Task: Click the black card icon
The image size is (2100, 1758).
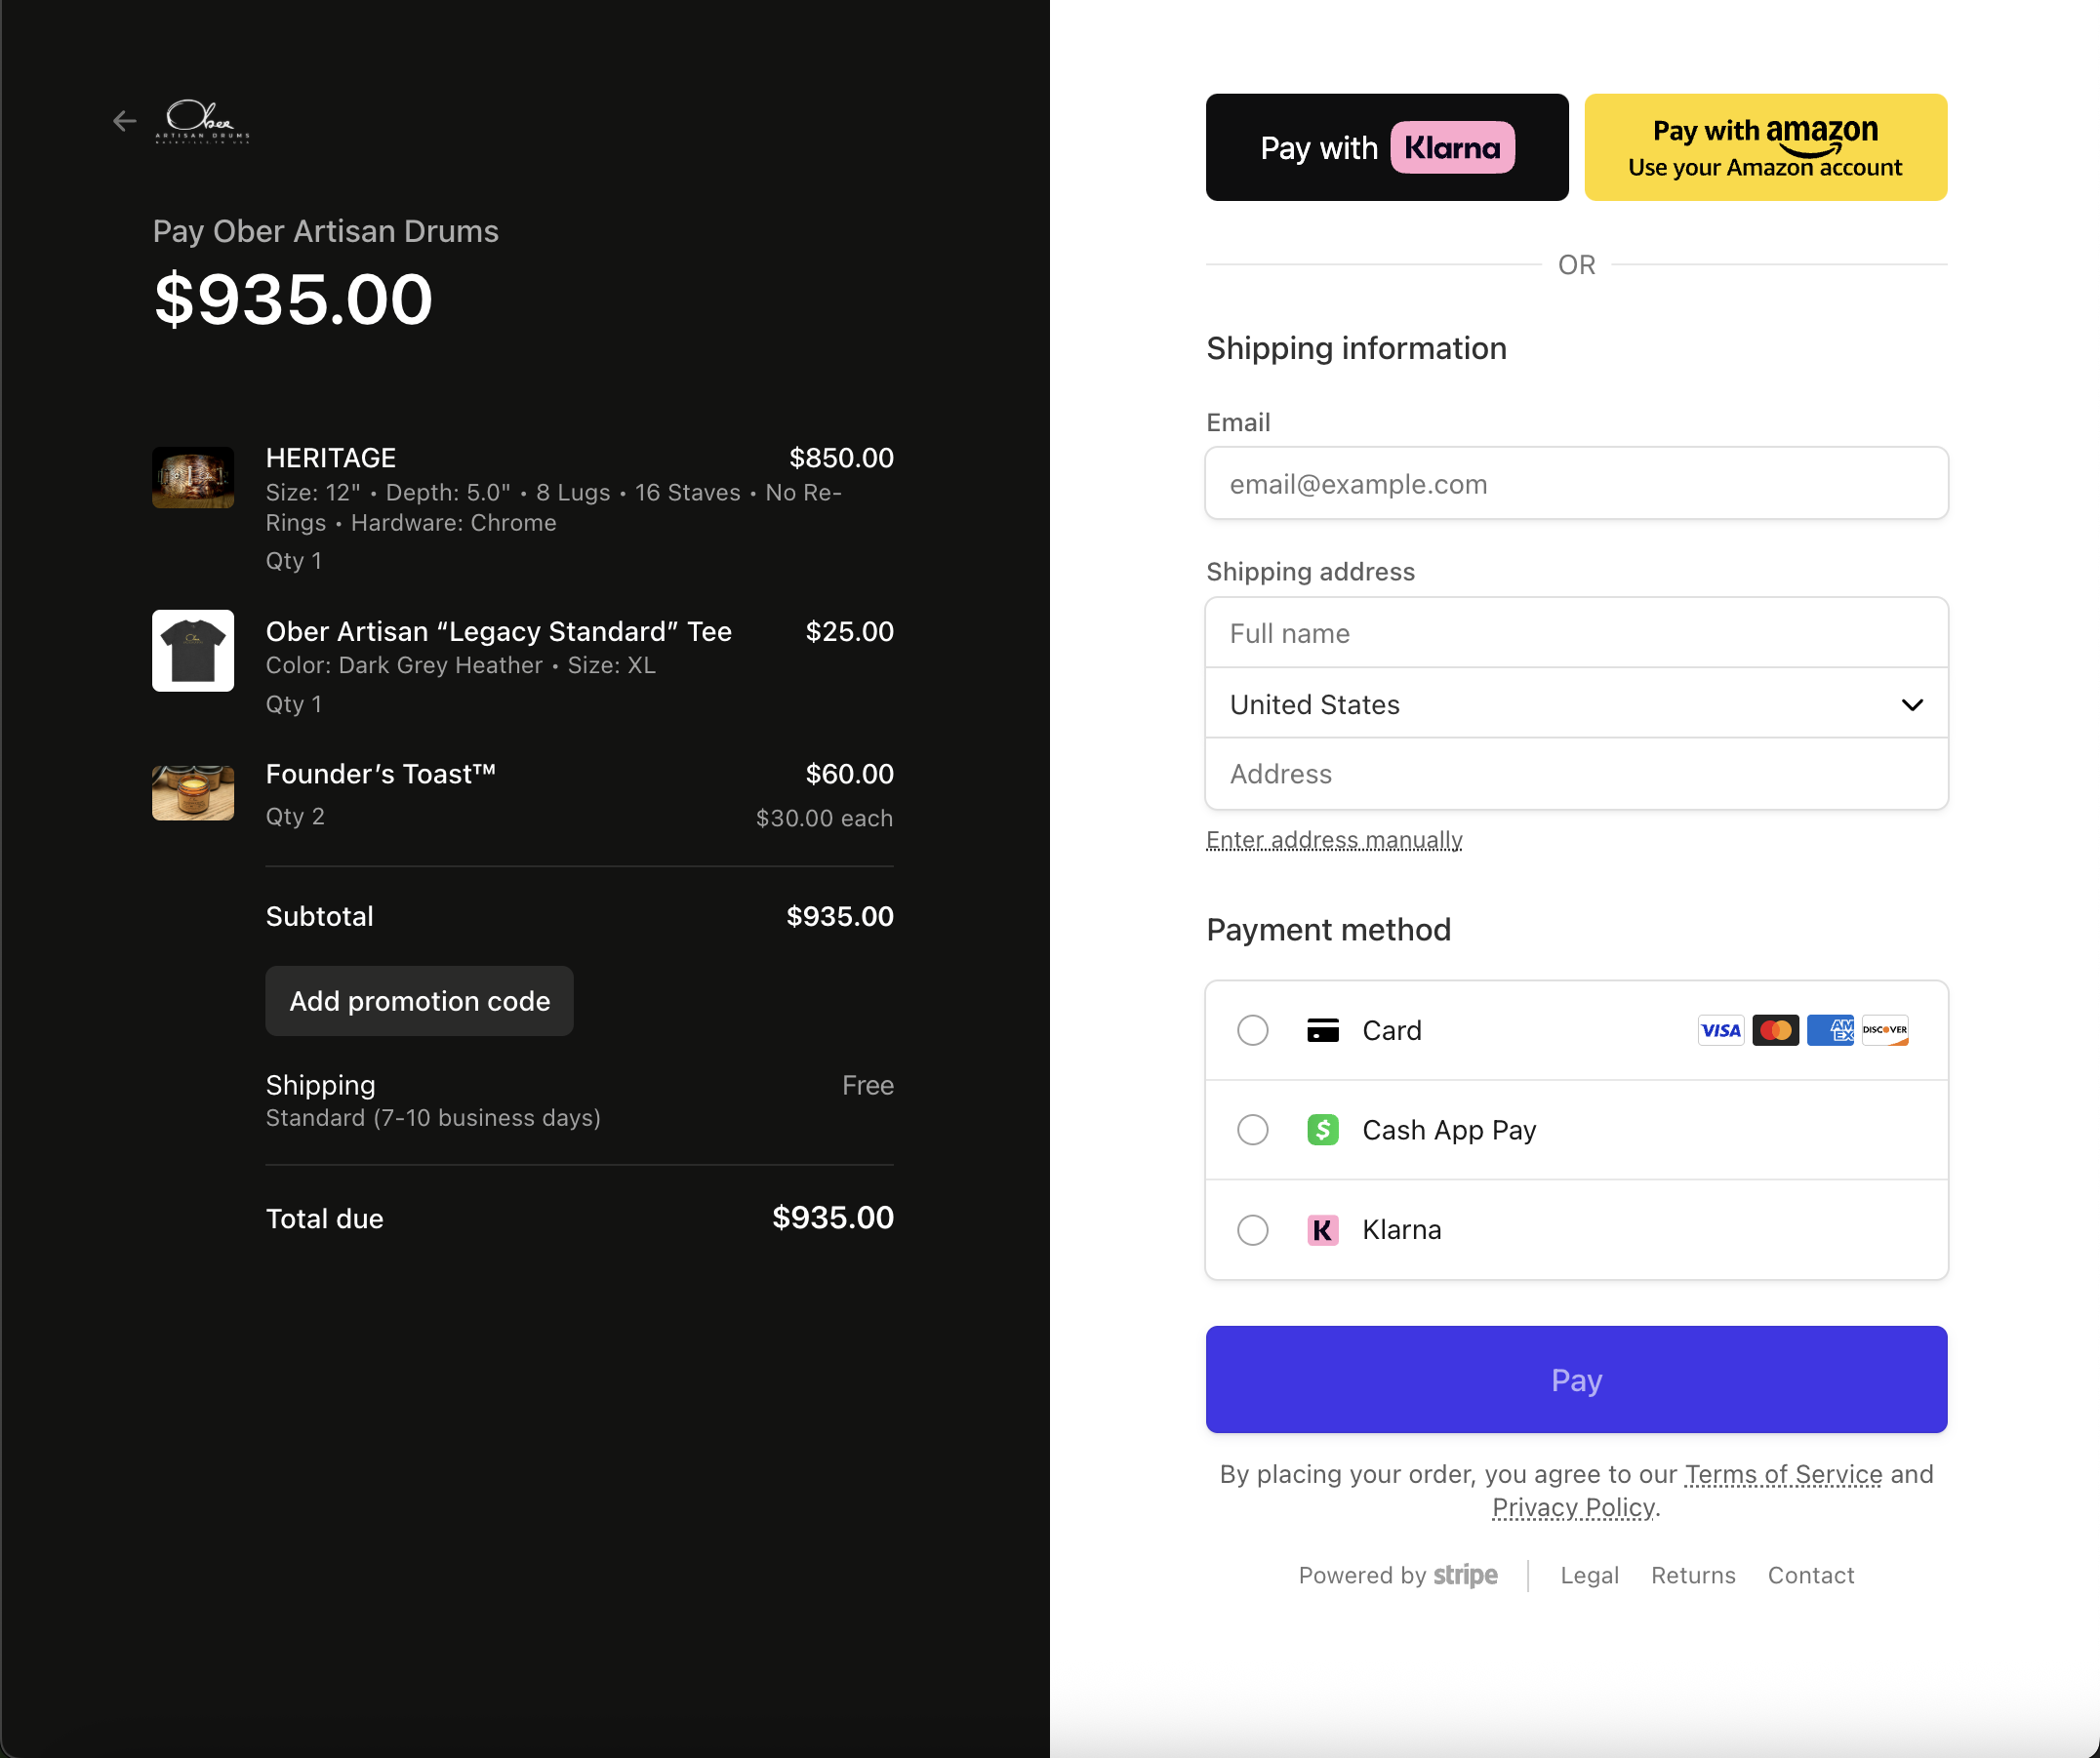Action: click(x=1322, y=1030)
